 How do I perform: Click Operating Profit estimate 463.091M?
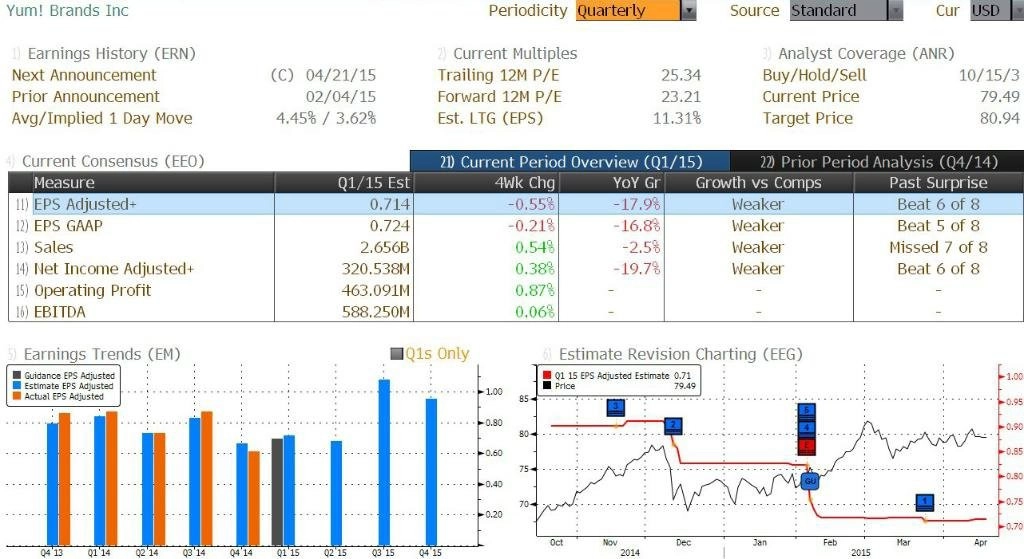click(376, 291)
